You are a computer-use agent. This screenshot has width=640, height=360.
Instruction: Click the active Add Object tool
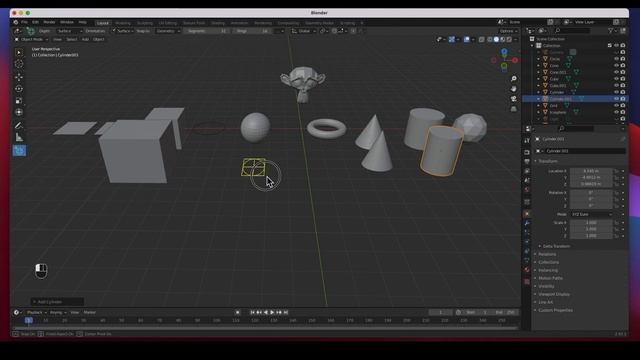(x=19, y=151)
